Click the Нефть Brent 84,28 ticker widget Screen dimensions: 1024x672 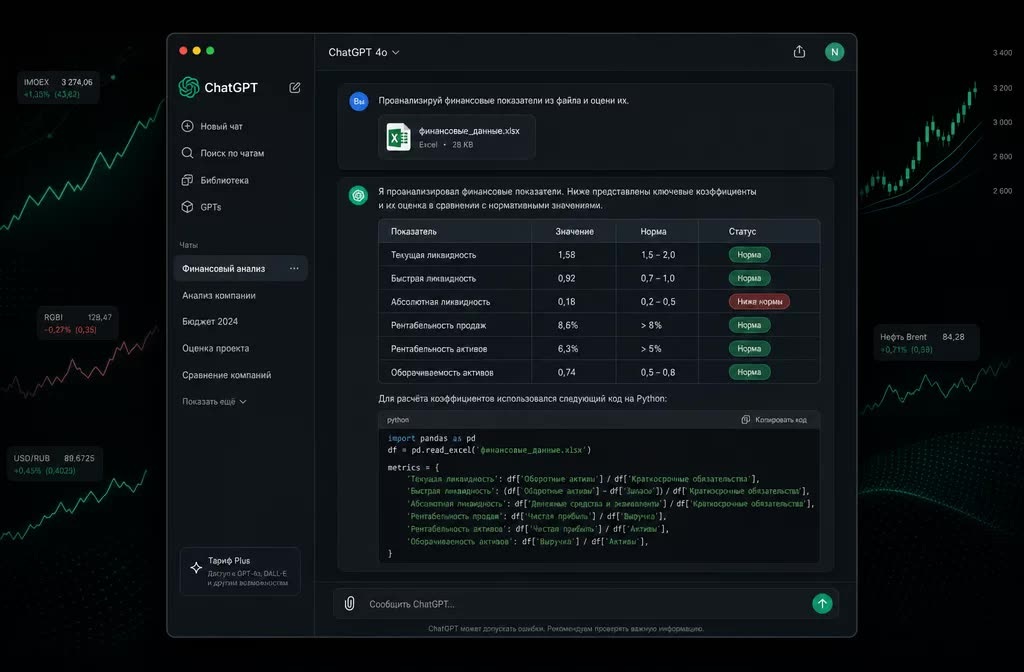927,343
